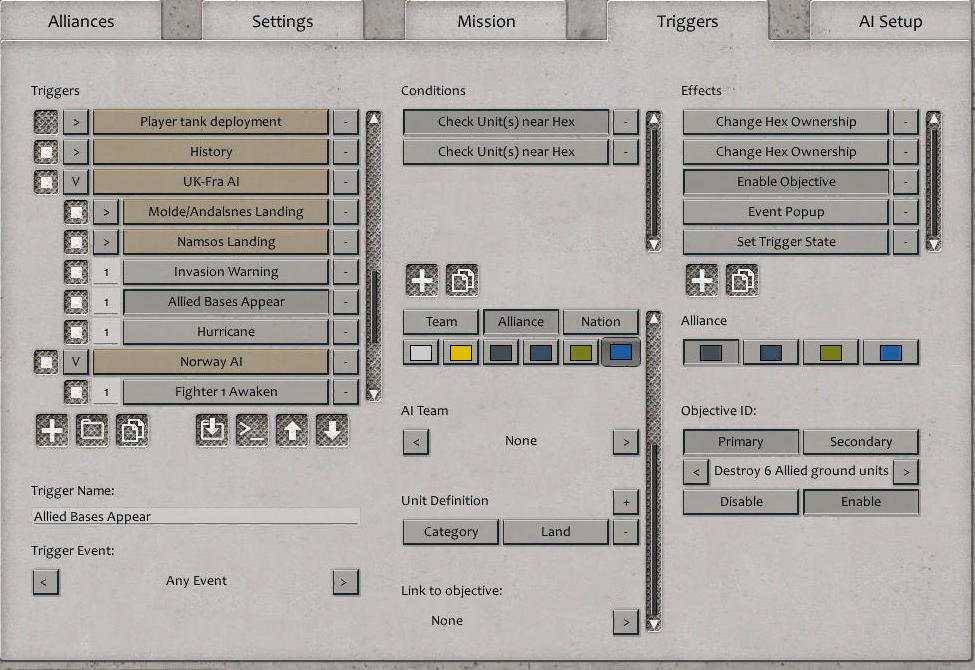This screenshot has height=670, width=975.
Task: Toggle checkbox for Namsos Landing
Action: pyautogui.click(x=76, y=241)
